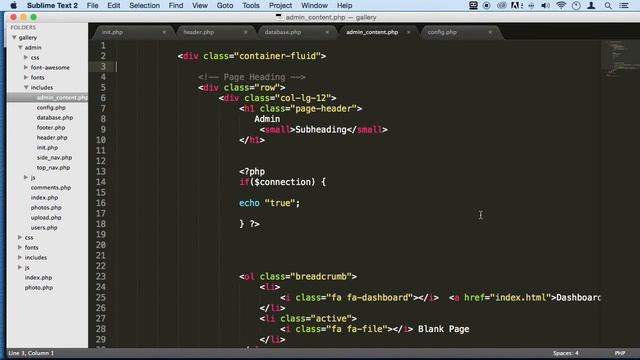Open side_nav.php in sidebar
The image size is (640, 360).
click(x=54, y=158)
